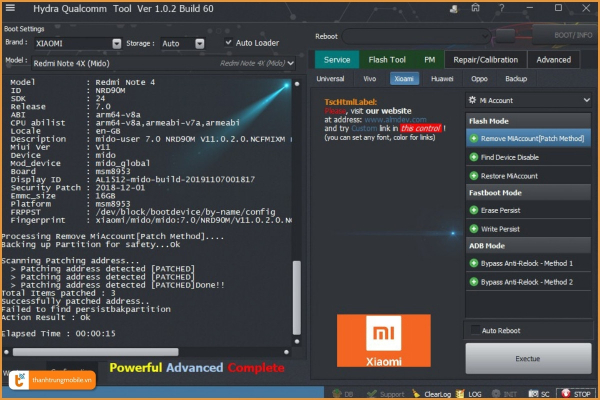This screenshot has width=600, height=400.
Task: Select Remove MiAccount[Patch Method] option
Action: [x=528, y=138]
